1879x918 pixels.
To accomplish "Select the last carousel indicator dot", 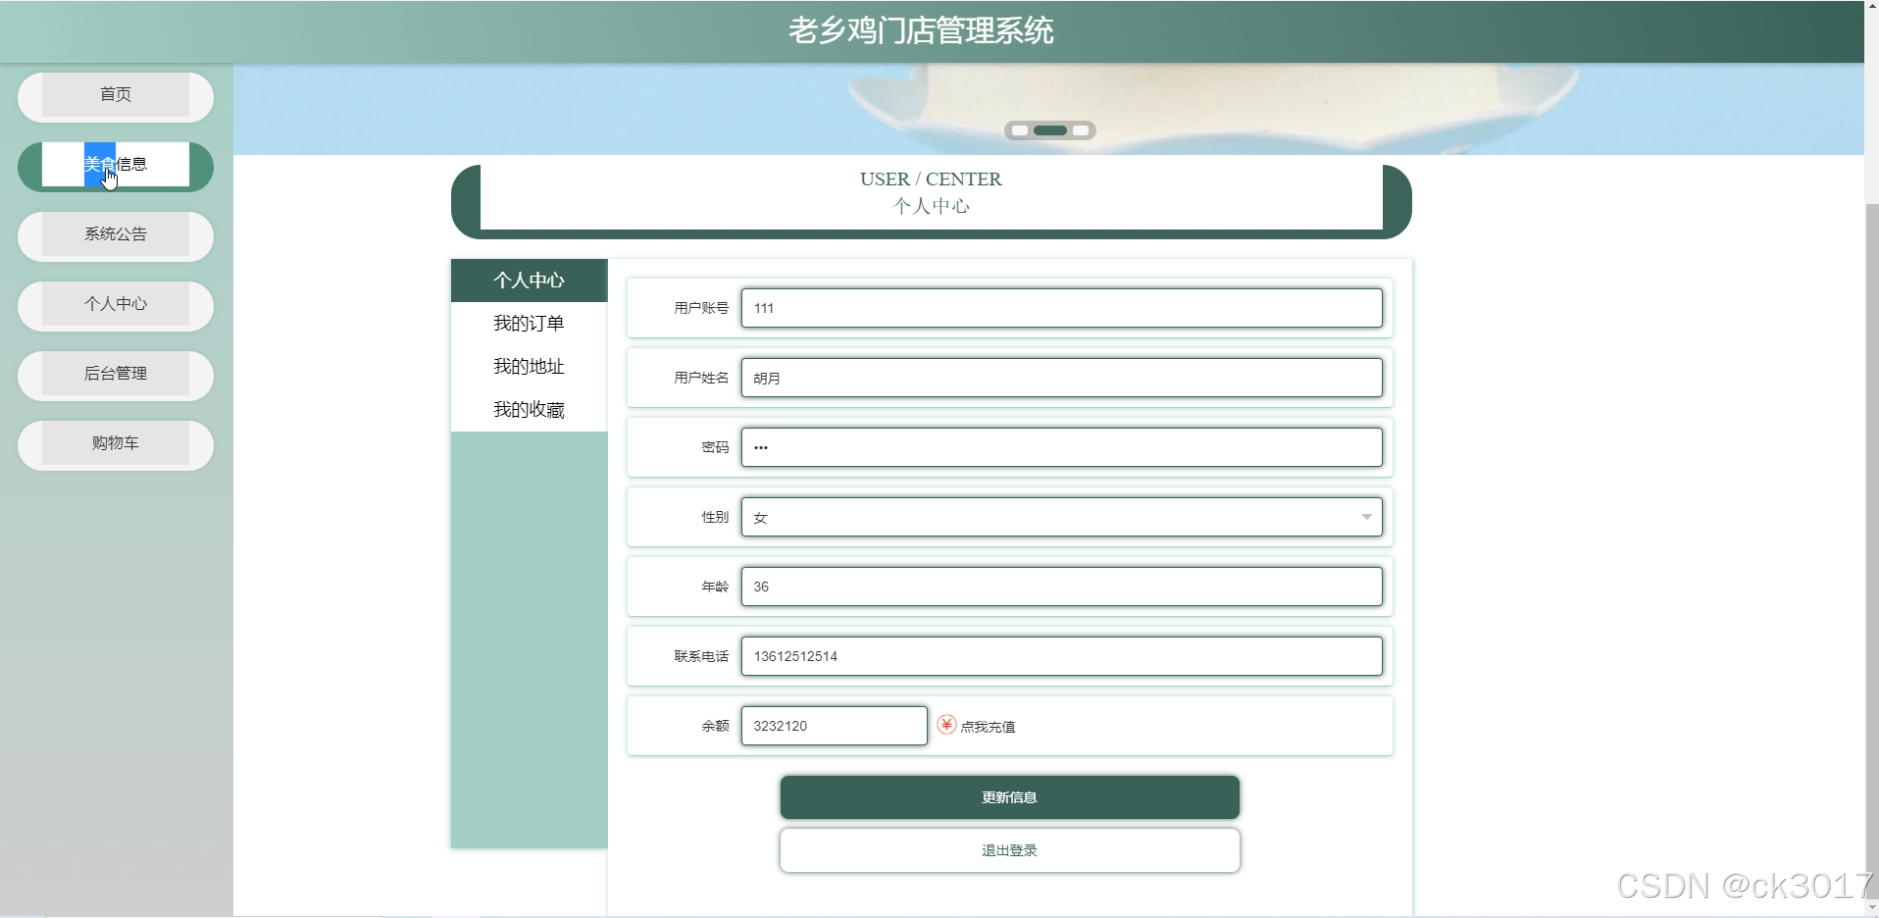I will [1080, 130].
